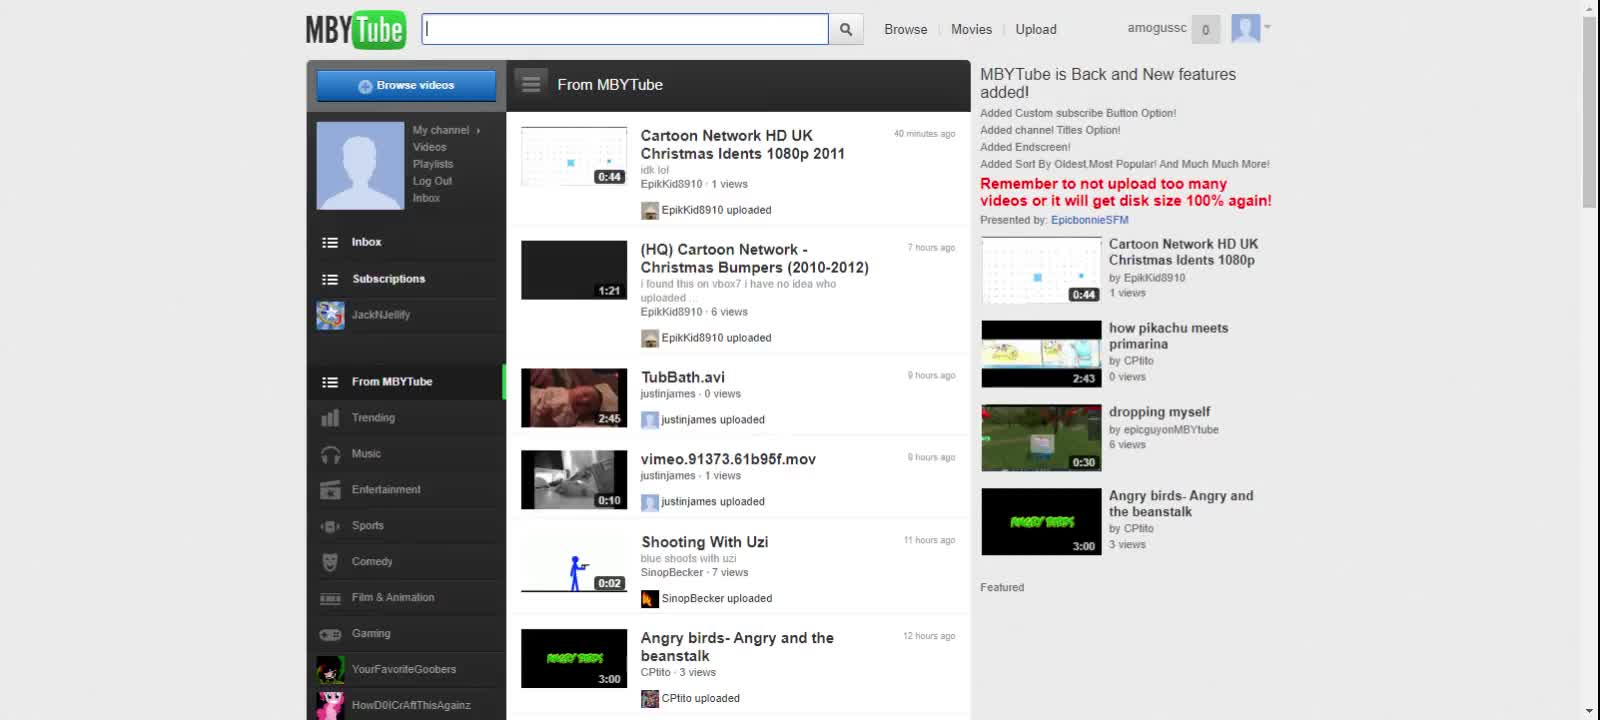Open the vimeo.91373.61b95f.mov title
Screen dimensions: 1600x720
tap(728, 459)
